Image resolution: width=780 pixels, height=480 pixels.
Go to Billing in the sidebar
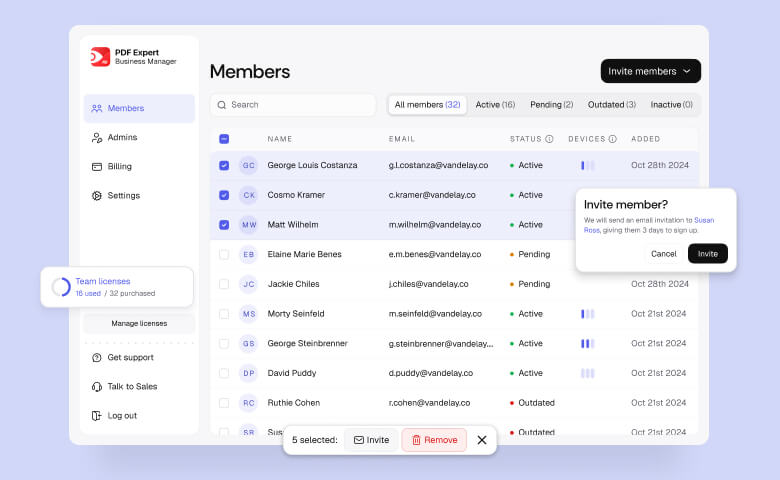pos(139,167)
